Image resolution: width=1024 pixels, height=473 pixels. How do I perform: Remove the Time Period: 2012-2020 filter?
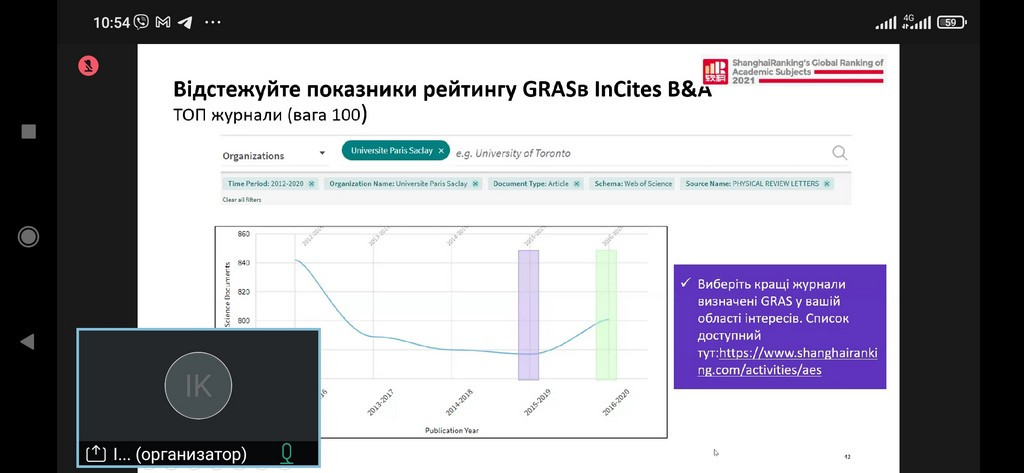pos(312,184)
